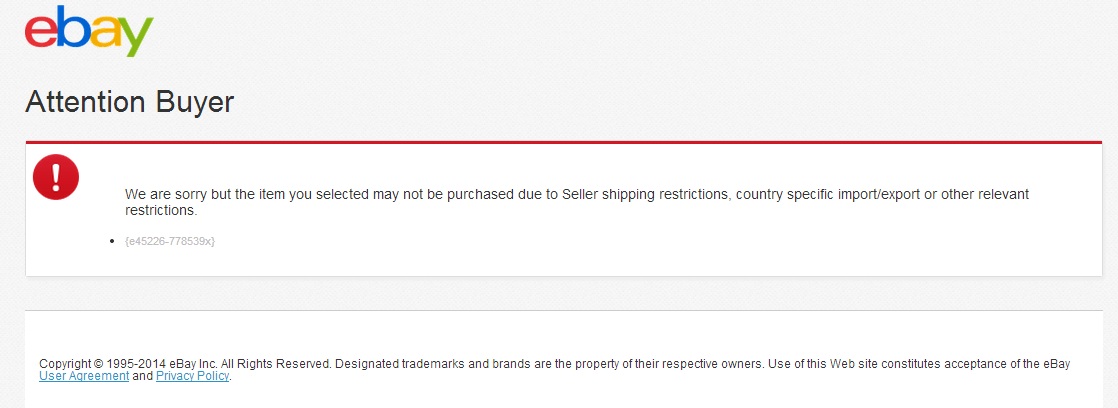Click 'country specific import/export' in the message

tap(828, 194)
